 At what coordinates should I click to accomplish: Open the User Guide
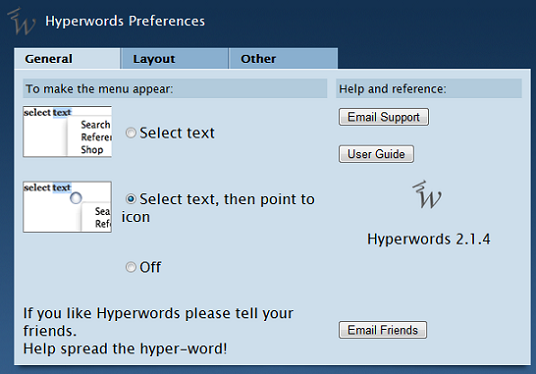click(x=376, y=154)
